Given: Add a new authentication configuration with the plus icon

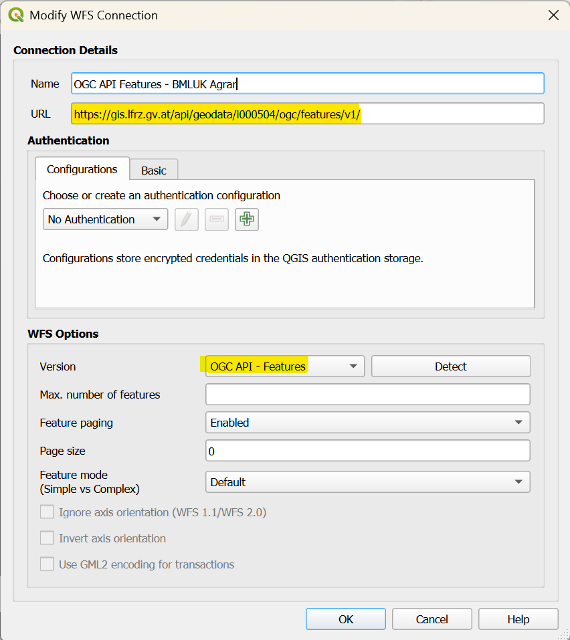Looking at the screenshot, I should tap(247, 220).
